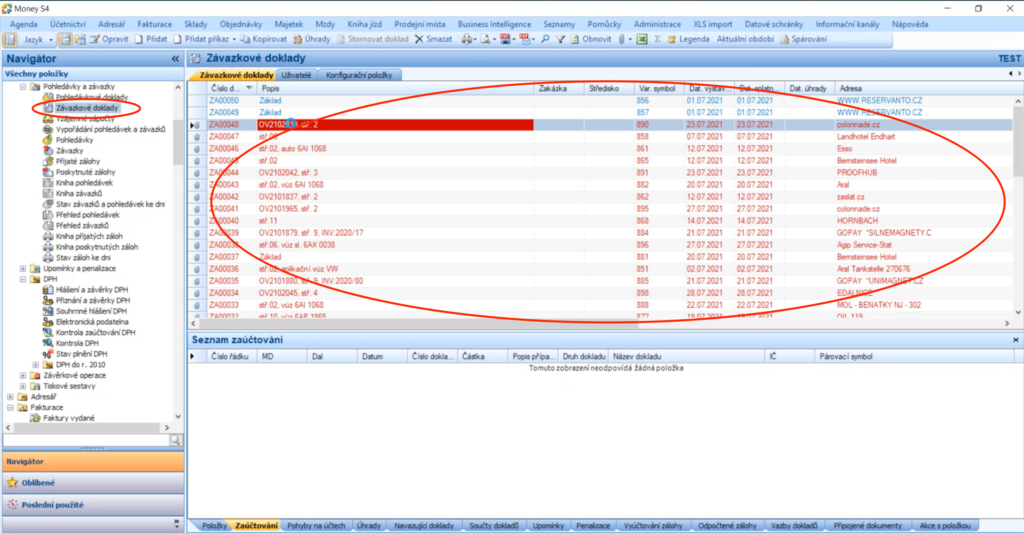Select Vzájemné zápočty in the tree
The height and width of the screenshot is (533, 1024).
85,119
